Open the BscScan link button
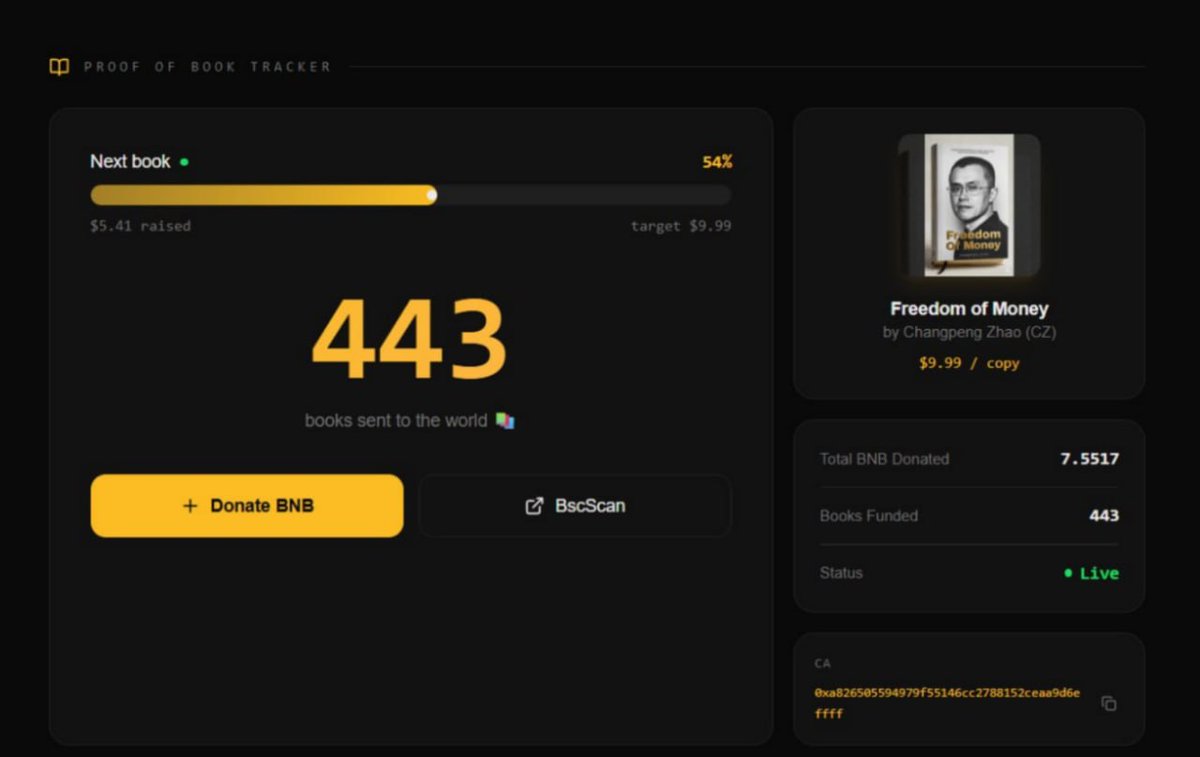Screen dimensions: 1200x757 (575, 505)
